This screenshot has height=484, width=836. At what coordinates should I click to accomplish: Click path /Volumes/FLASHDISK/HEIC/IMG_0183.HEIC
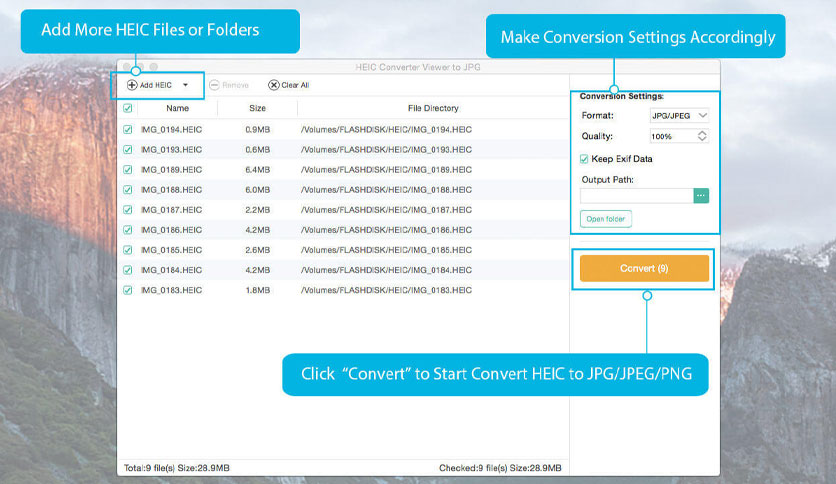click(x=386, y=290)
